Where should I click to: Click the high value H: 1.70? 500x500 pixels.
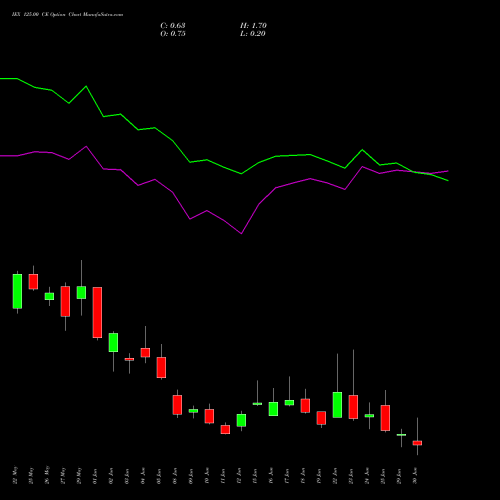click(x=253, y=26)
